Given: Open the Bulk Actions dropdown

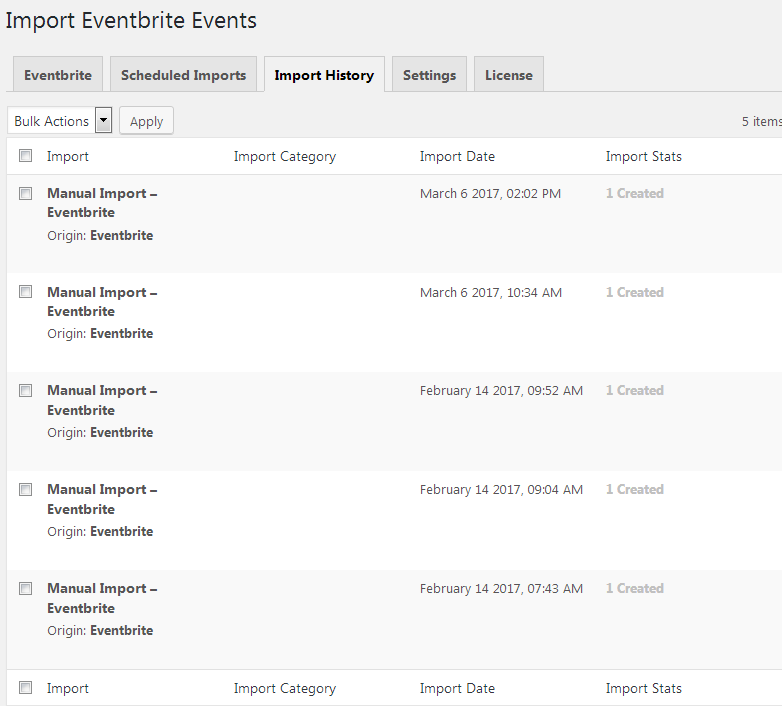Looking at the screenshot, I should [59, 121].
